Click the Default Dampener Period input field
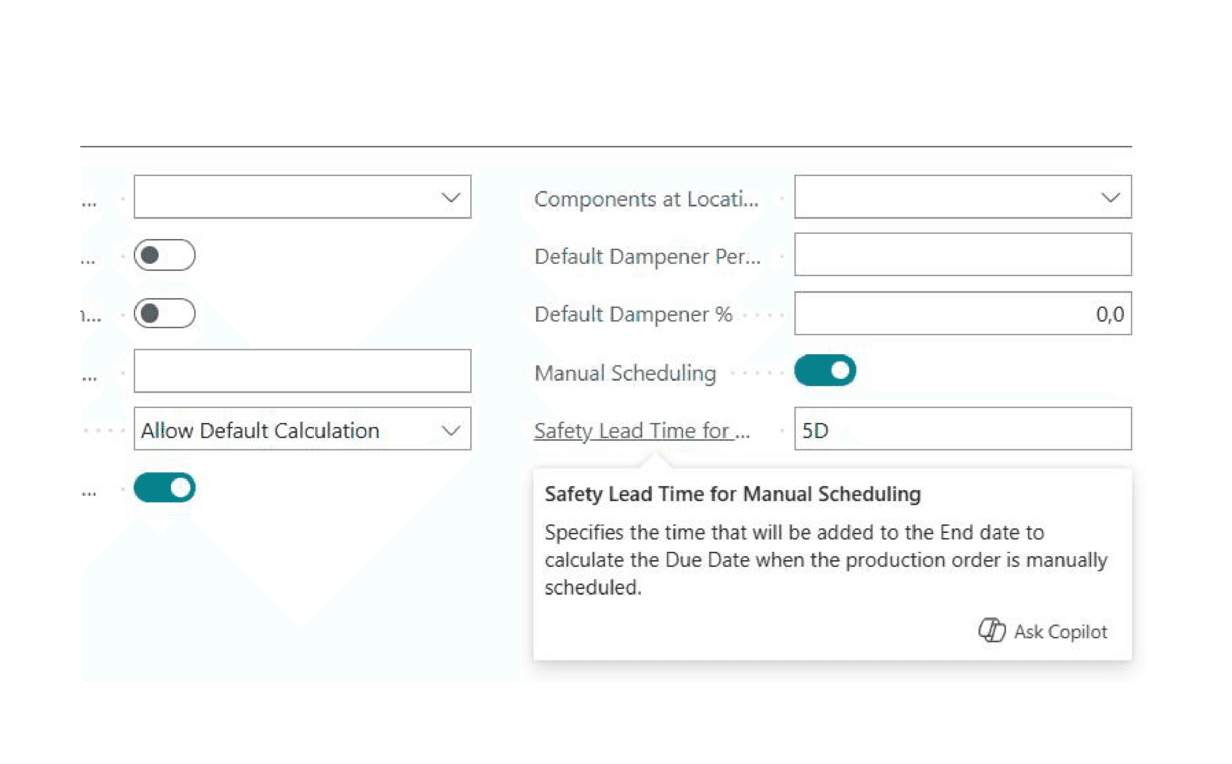Screen dimensions: 1232x764 pyautogui.click(x=962, y=255)
